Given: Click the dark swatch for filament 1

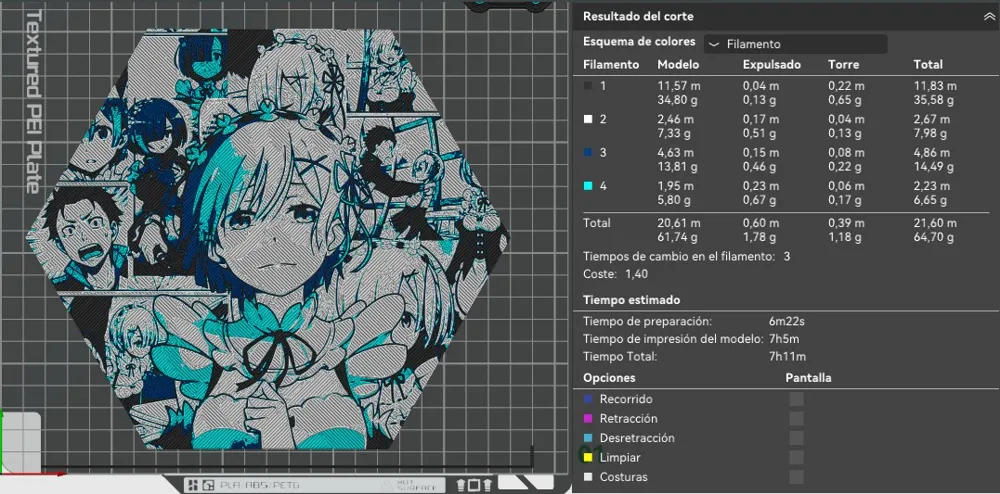Looking at the screenshot, I should pyautogui.click(x=588, y=85).
